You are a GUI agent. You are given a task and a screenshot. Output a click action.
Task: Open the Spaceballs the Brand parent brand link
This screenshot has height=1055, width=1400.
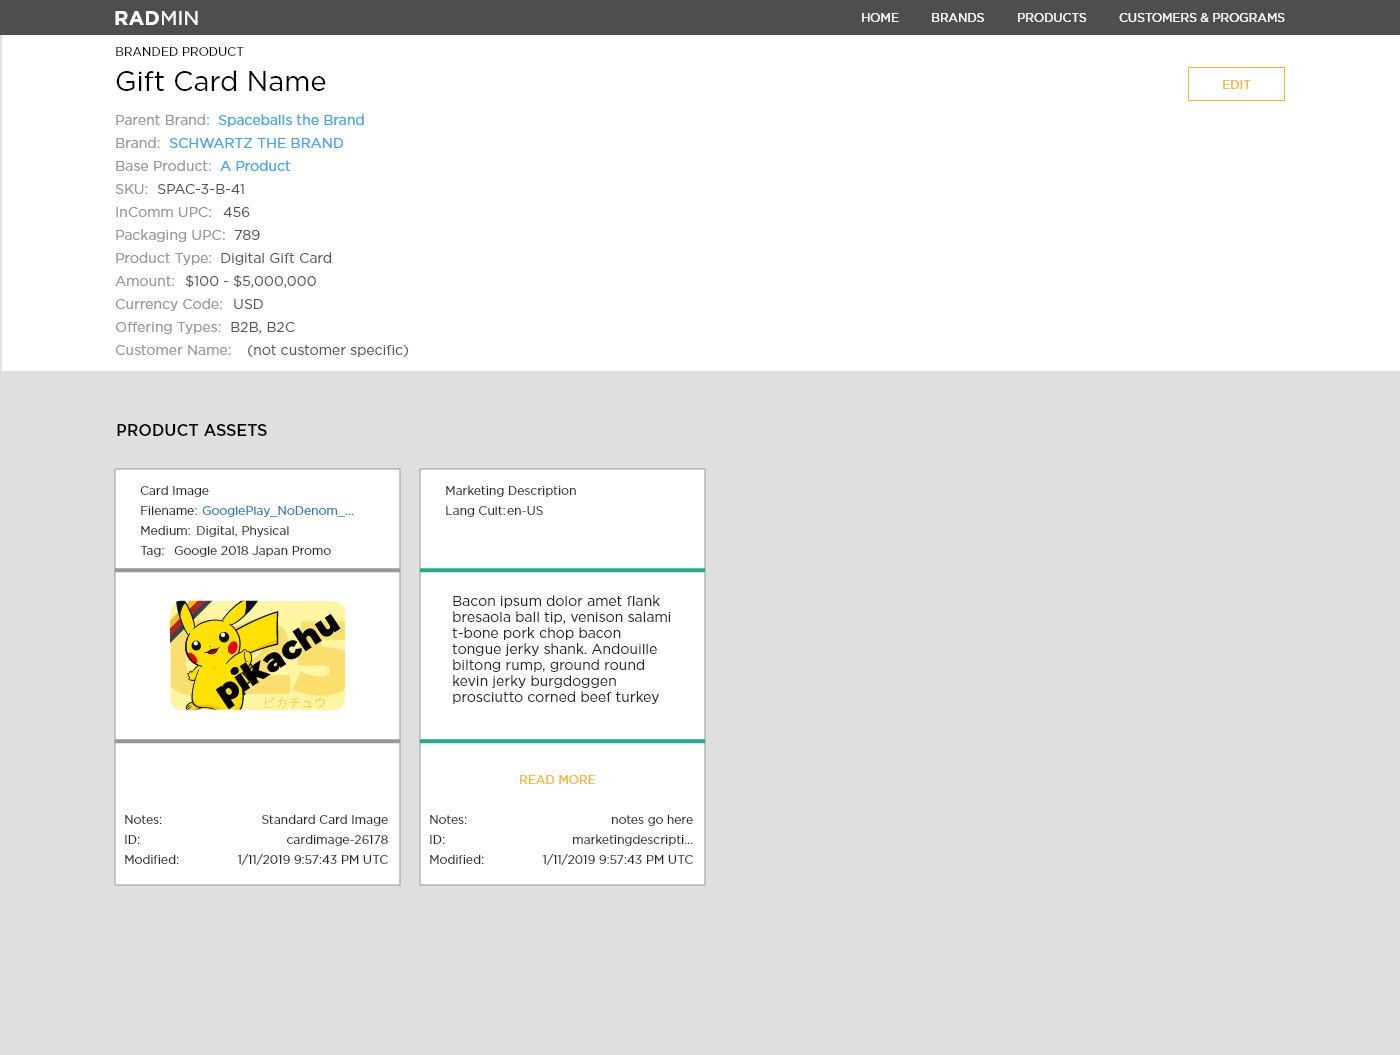click(x=291, y=120)
